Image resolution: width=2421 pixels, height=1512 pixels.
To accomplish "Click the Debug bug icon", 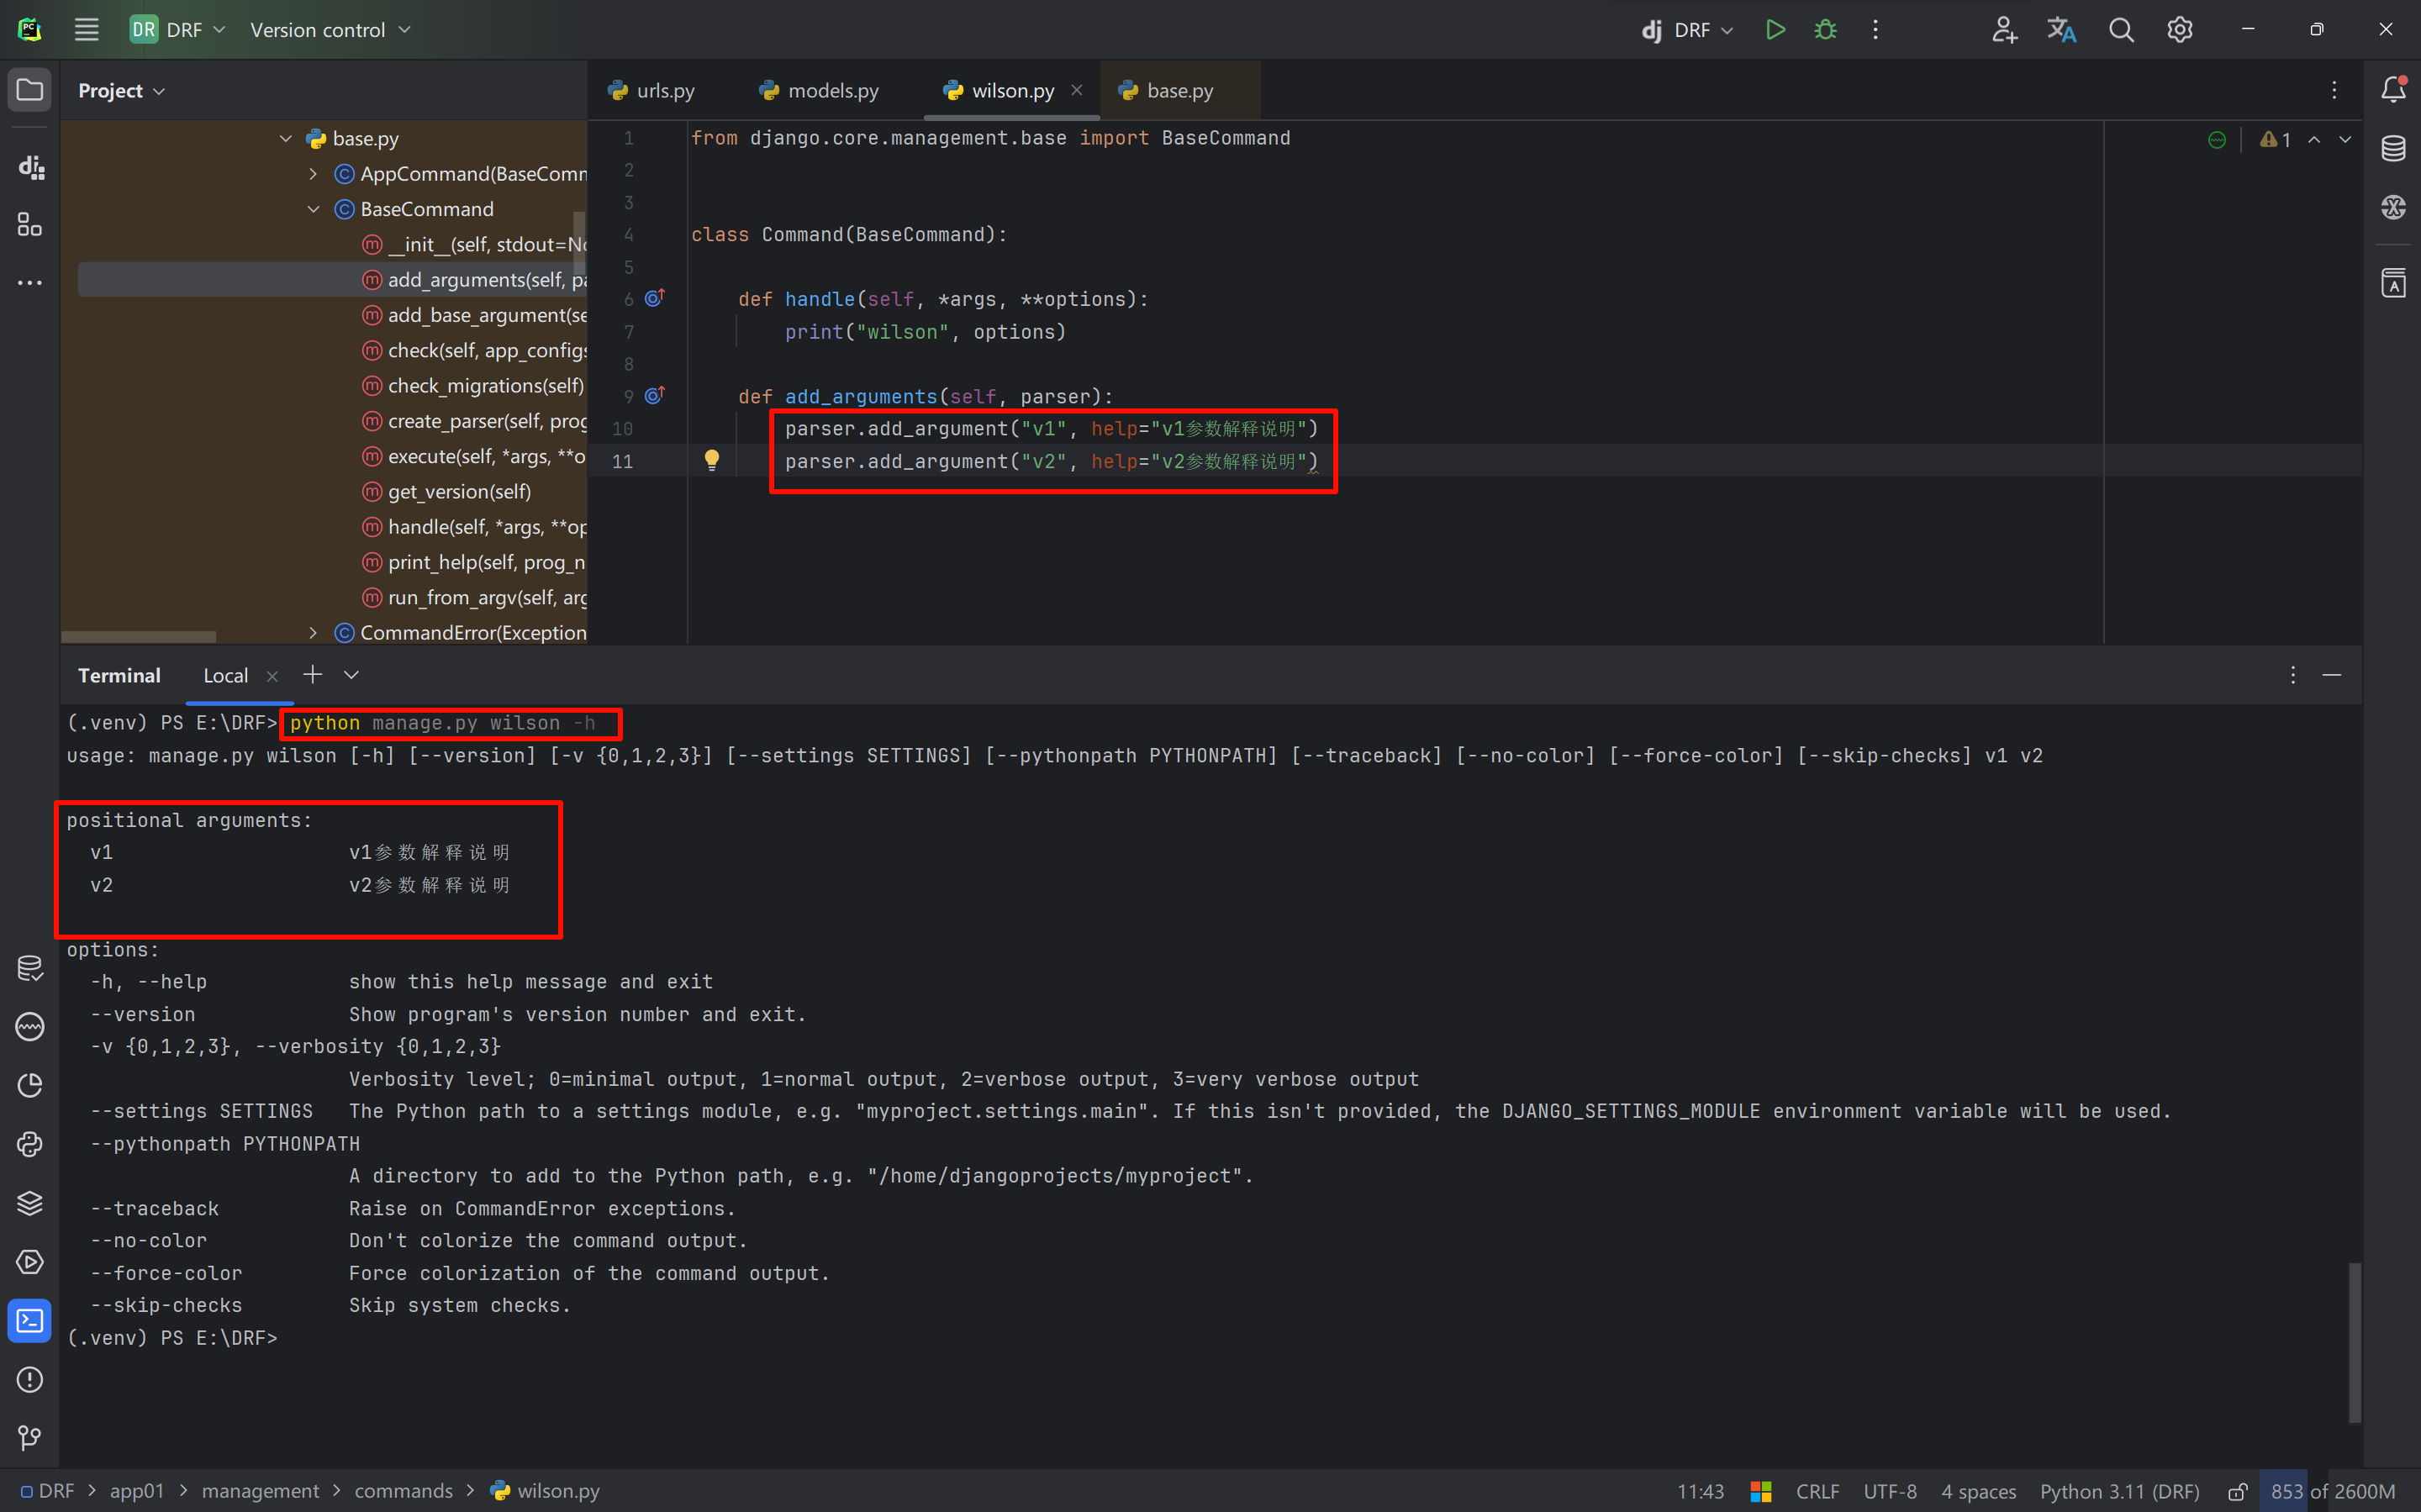I will pyautogui.click(x=1825, y=30).
